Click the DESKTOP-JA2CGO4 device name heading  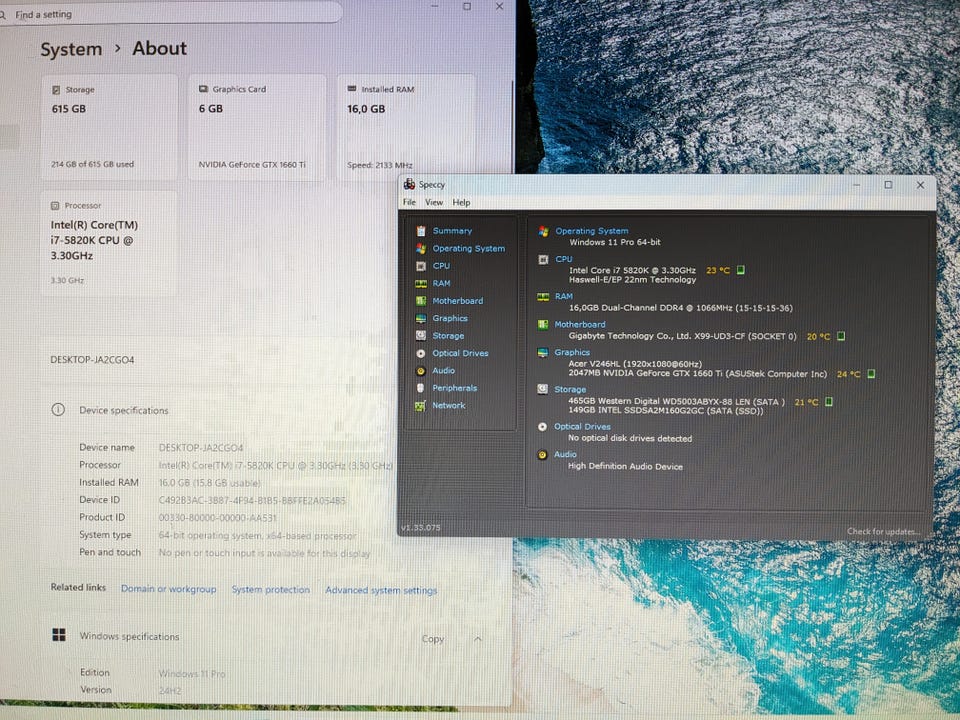coord(92,360)
